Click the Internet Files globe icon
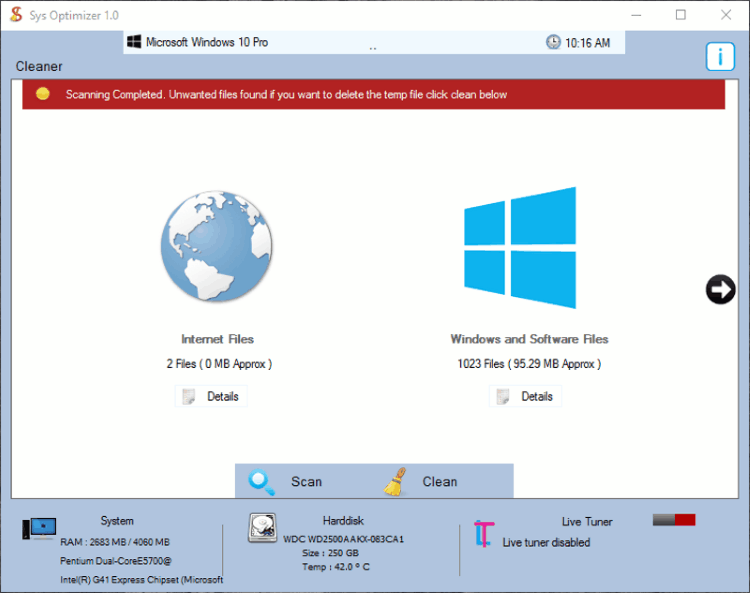The image size is (750, 593). point(217,247)
